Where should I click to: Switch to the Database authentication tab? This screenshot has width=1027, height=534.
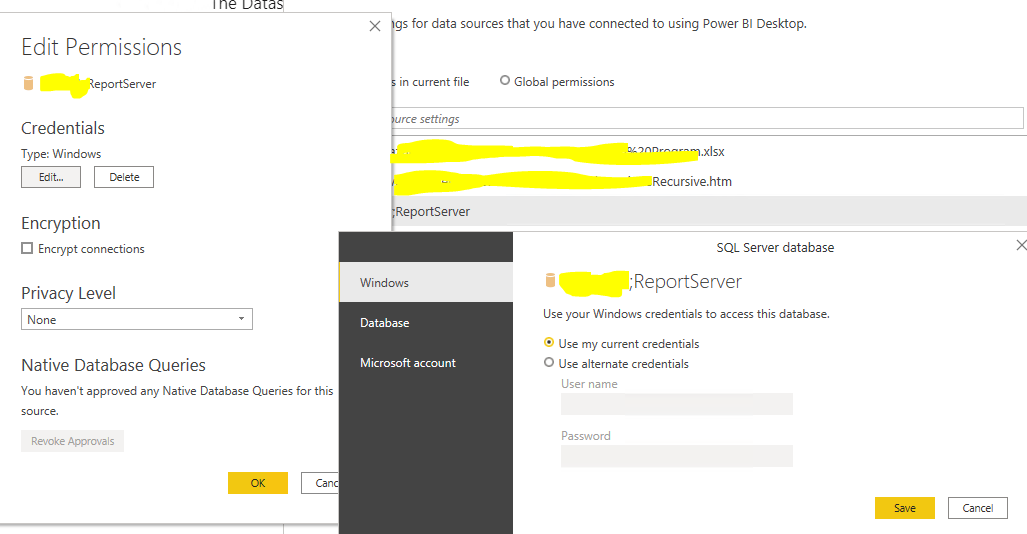click(426, 322)
